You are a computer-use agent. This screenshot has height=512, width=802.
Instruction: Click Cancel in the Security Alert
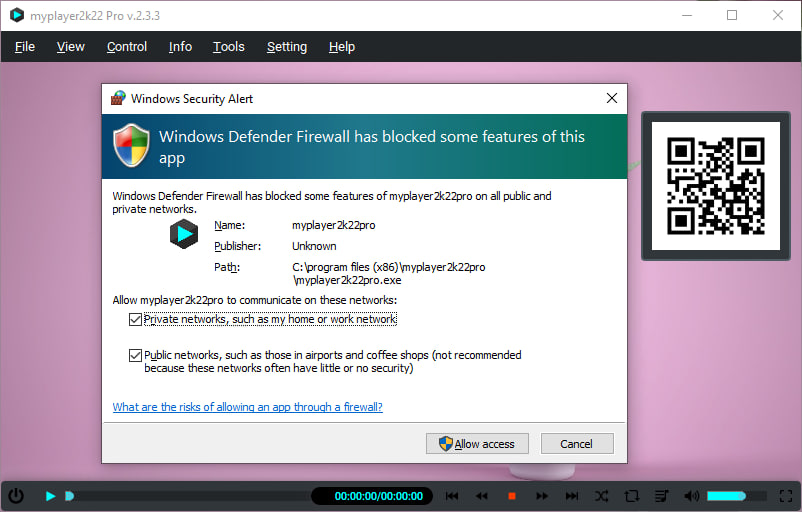click(576, 443)
